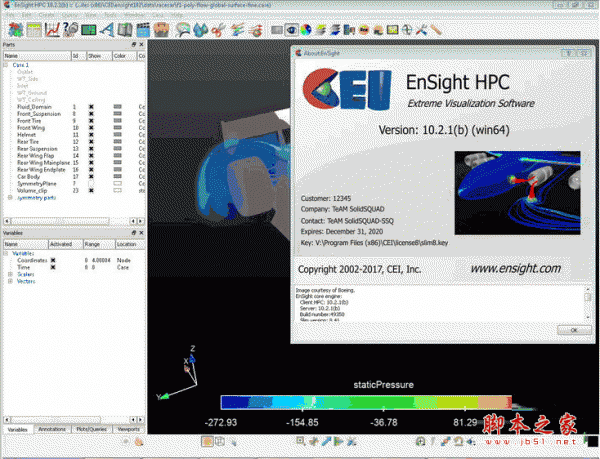Click the yellow-green monitor toolbar icon
600x459 pixels.
(393, 30)
